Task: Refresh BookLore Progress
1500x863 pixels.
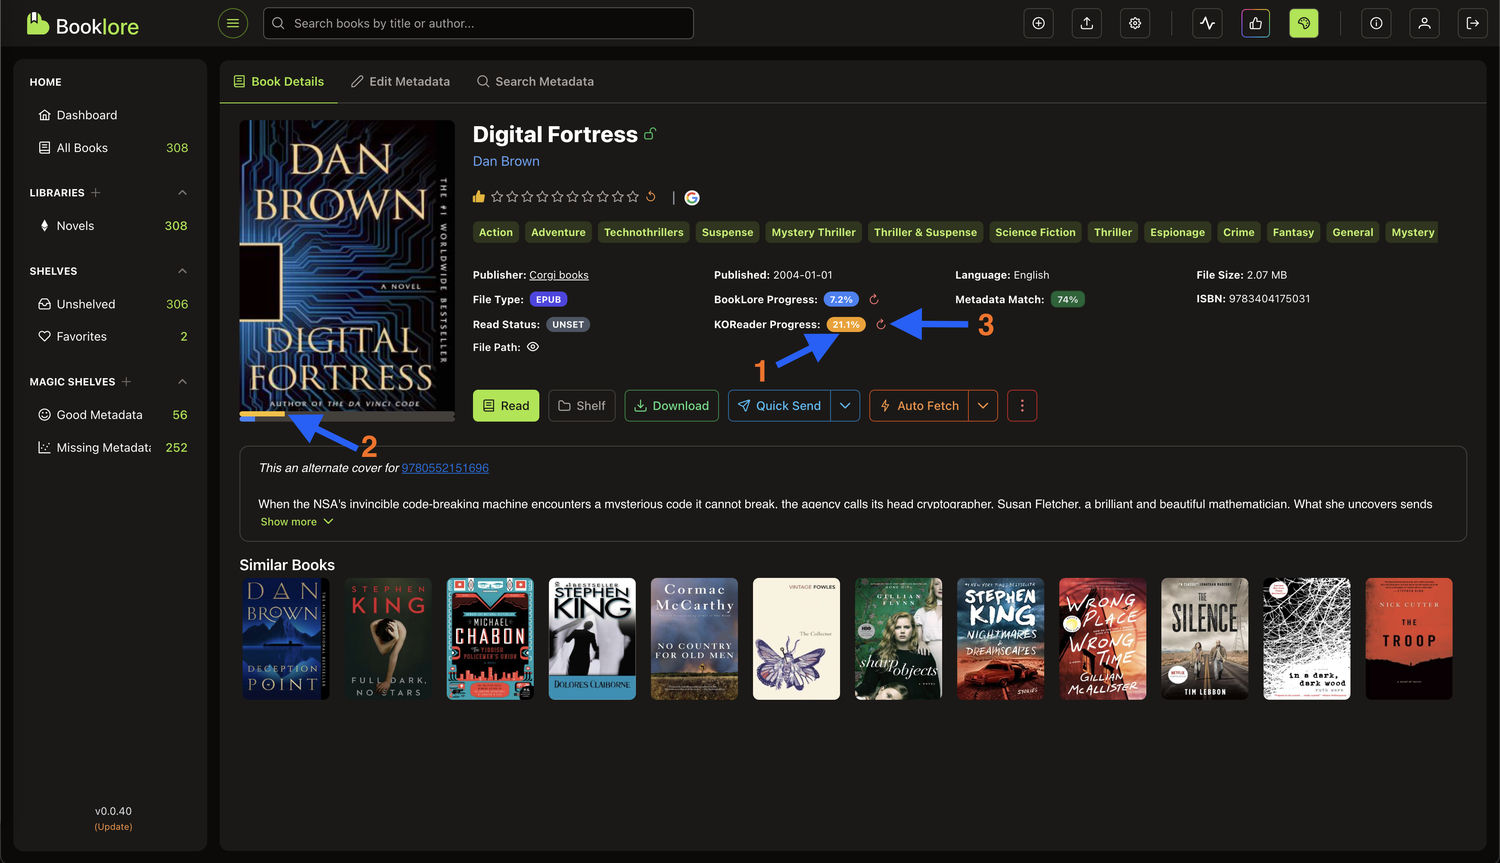Action: [x=873, y=298]
